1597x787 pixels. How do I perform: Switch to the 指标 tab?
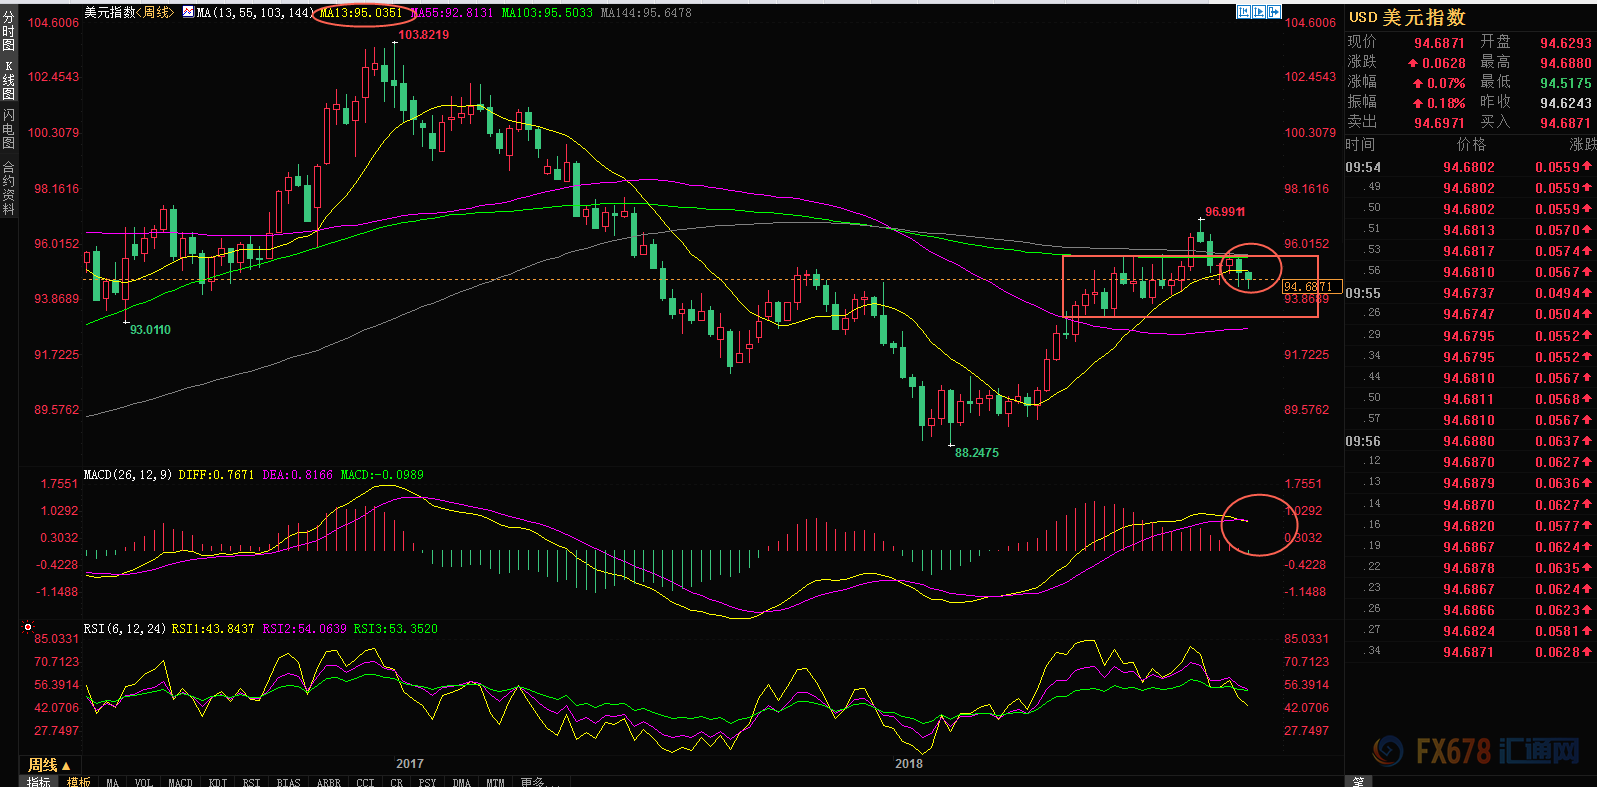tap(39, 782)
